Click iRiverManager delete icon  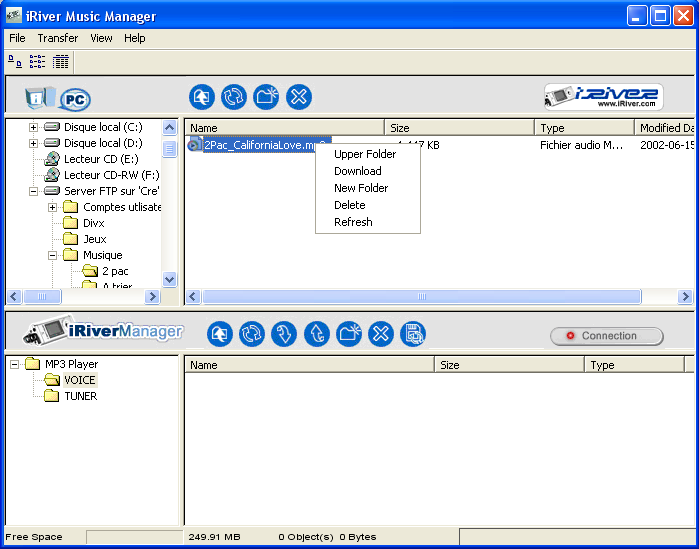(x=381, y=334)
